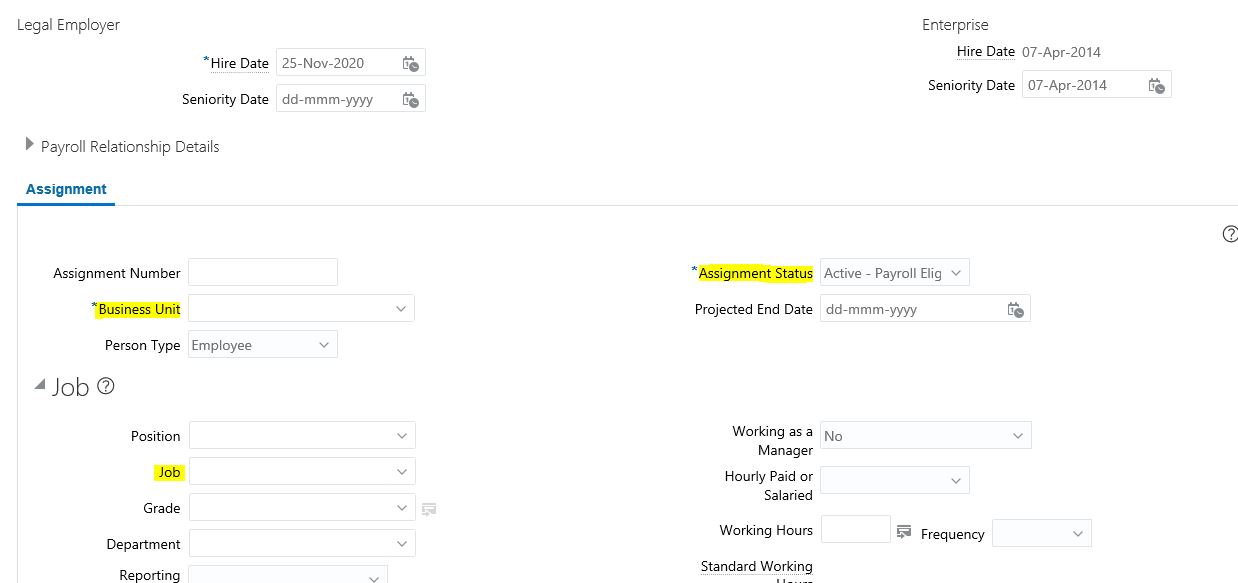Click the page-level help question mark icon
Screen dimensions: 1238x583
[1230, 233]
